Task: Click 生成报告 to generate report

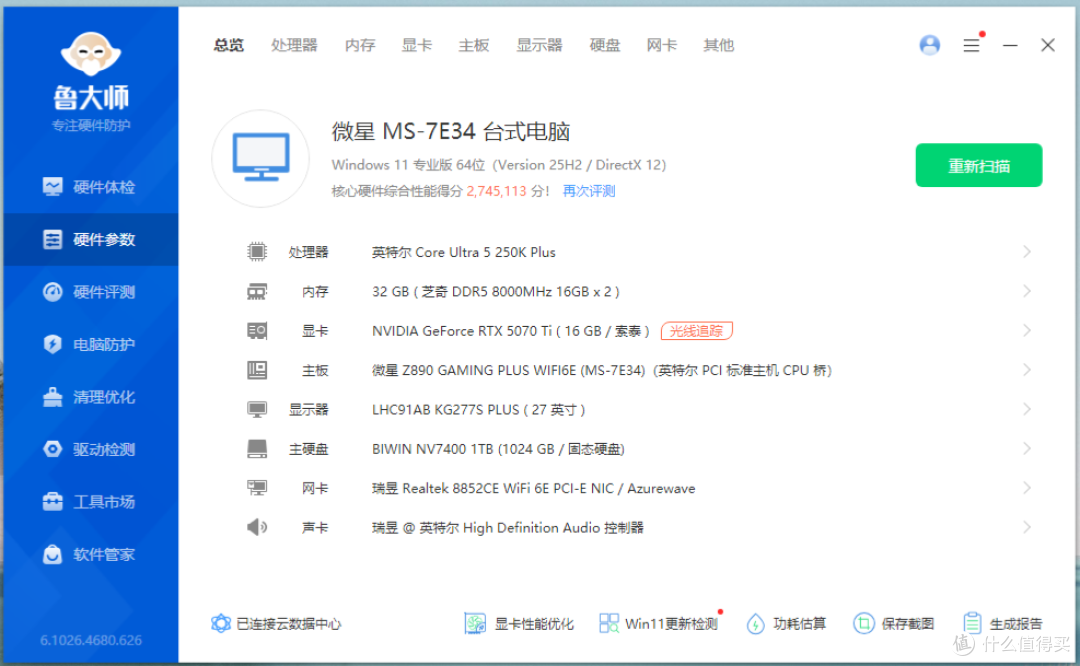Action: coord(1002,623)
